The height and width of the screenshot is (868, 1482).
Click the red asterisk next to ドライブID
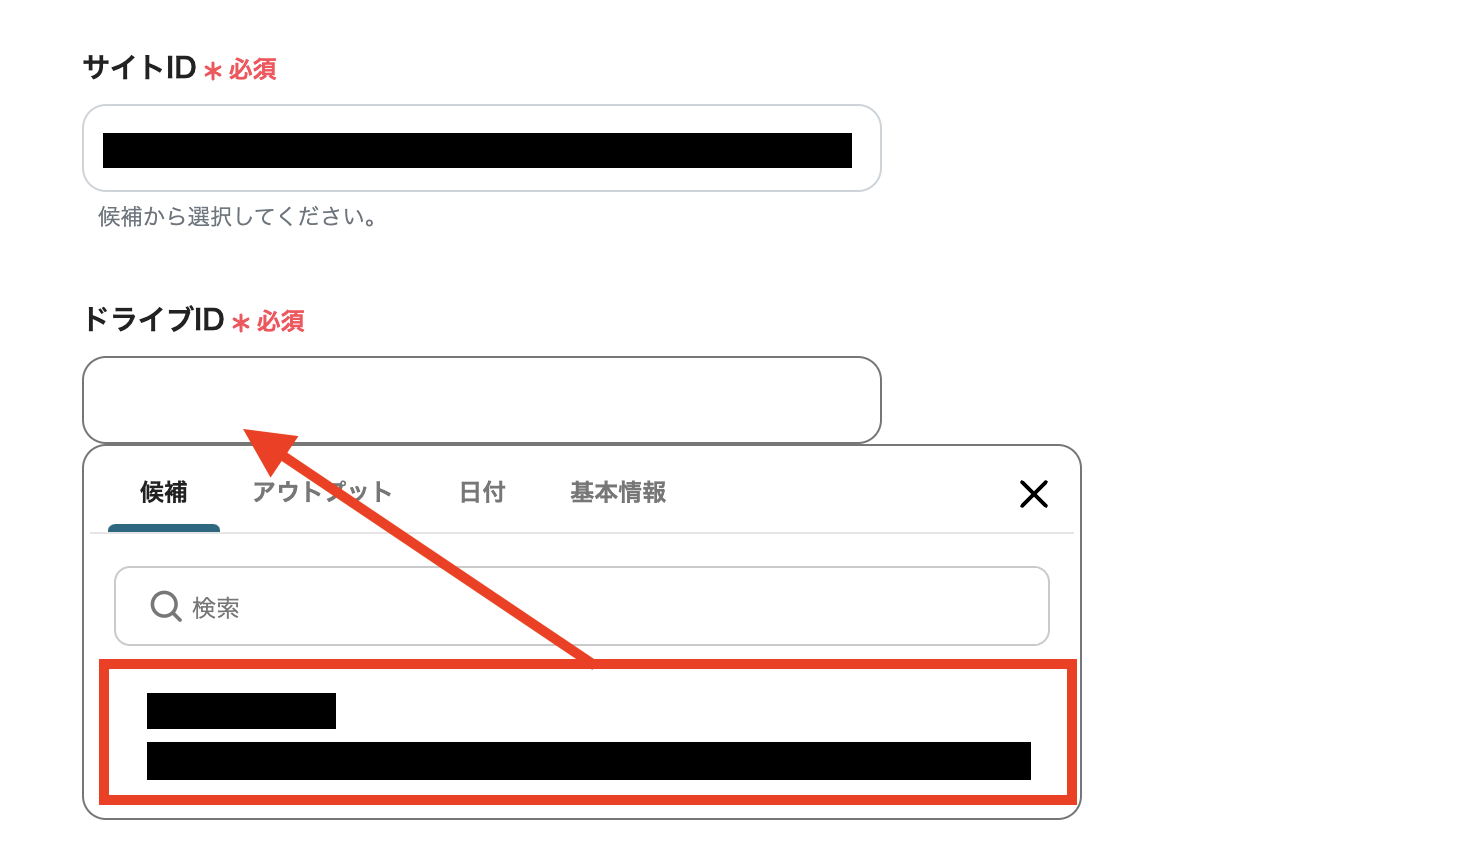click(x=240, y=323)
